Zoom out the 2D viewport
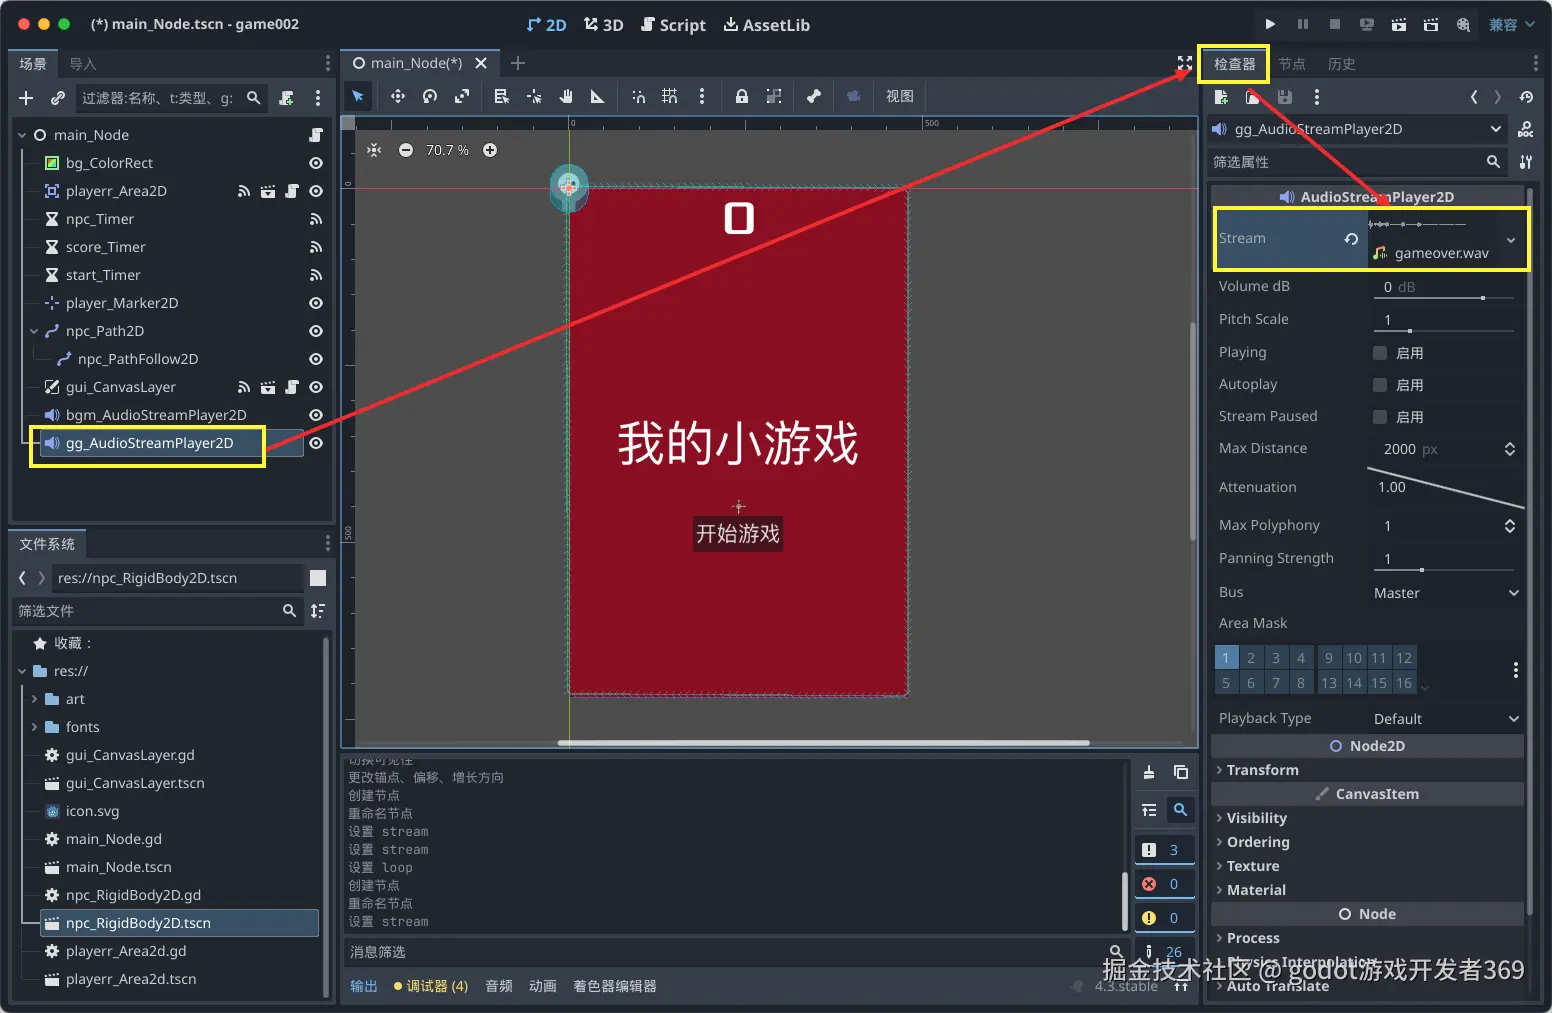1552x1013 pixels. click(x=405, y=150)
